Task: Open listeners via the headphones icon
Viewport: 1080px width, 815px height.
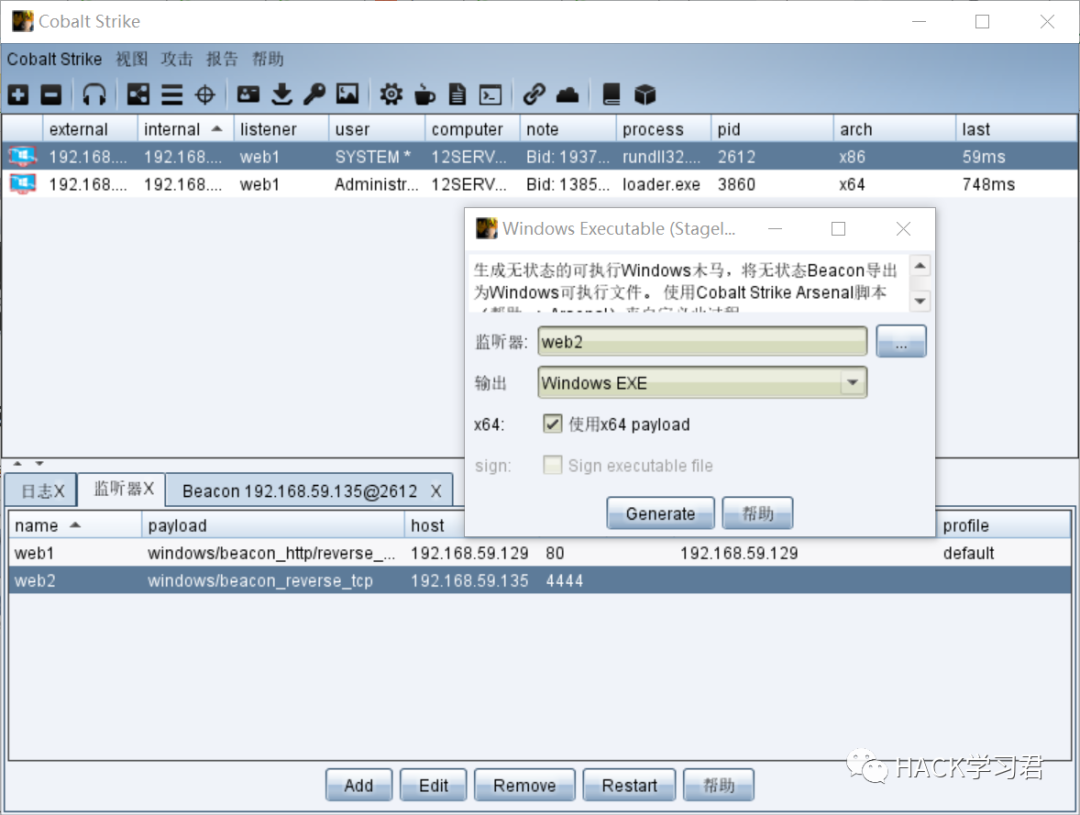Action: (94, 94)
